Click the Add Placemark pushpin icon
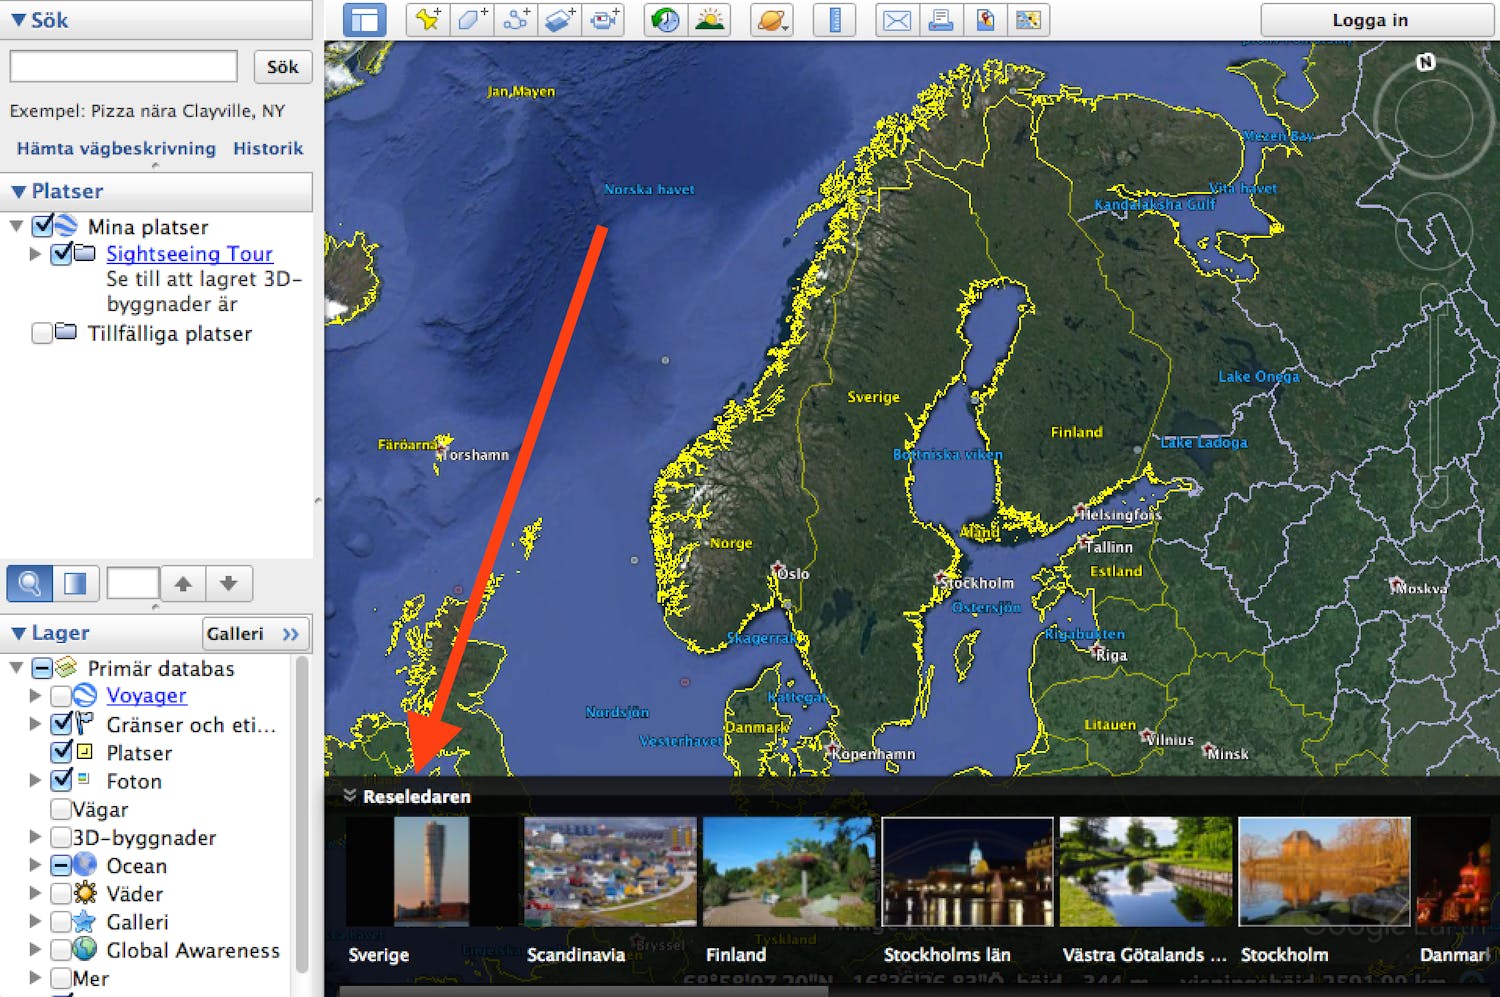Viewport: 1500px width, 997px height. pyautogui.click(x=428, y=20)
